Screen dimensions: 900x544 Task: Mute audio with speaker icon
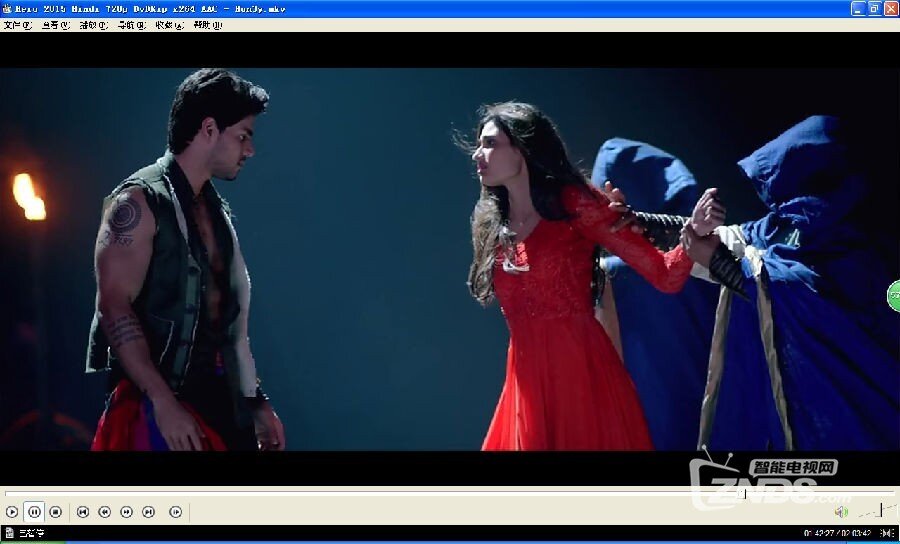(x=841, y=512)
